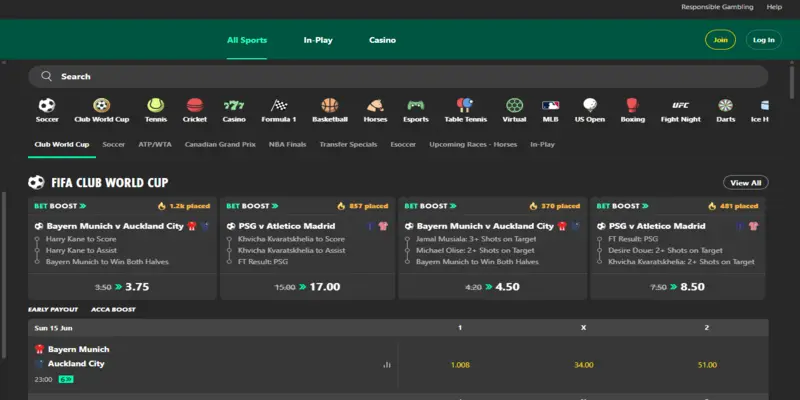The width and height of the screenshot is (800, 400).
Task: Click View All for FIFA Club World Cup
Action: [745, 183]
